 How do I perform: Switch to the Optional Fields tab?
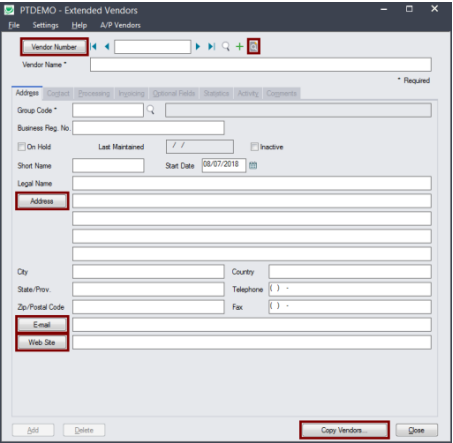click(174, 93)
